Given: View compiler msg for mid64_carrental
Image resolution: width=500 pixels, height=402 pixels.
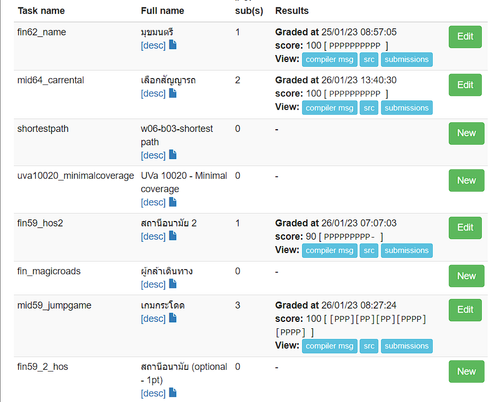Looking at the screenshot, I should click(x=329, y=108).
